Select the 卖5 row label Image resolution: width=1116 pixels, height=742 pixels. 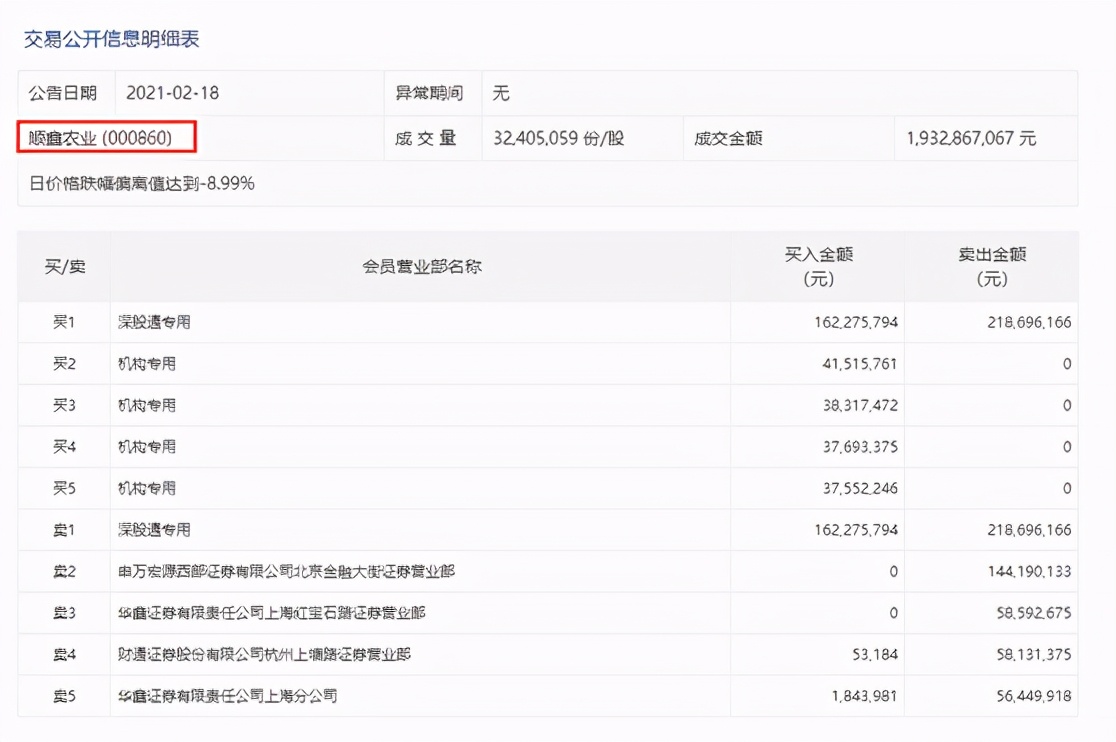[x=64, y=696]
